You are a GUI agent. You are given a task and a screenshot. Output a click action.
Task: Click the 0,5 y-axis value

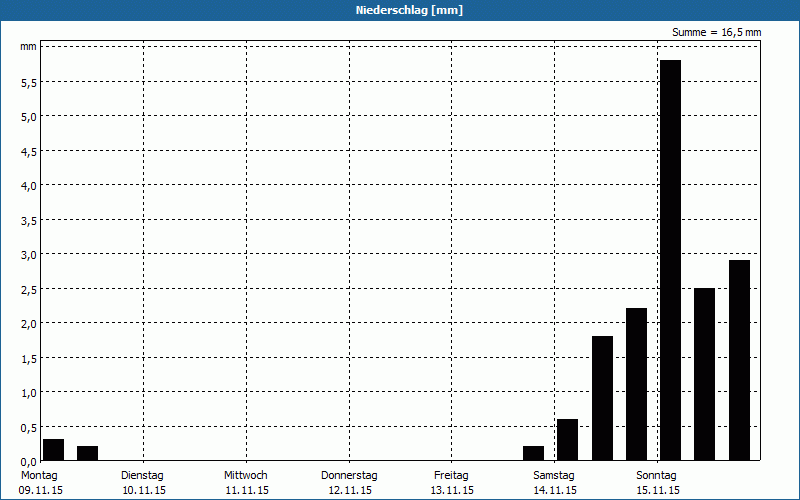[x=29, y=427]
